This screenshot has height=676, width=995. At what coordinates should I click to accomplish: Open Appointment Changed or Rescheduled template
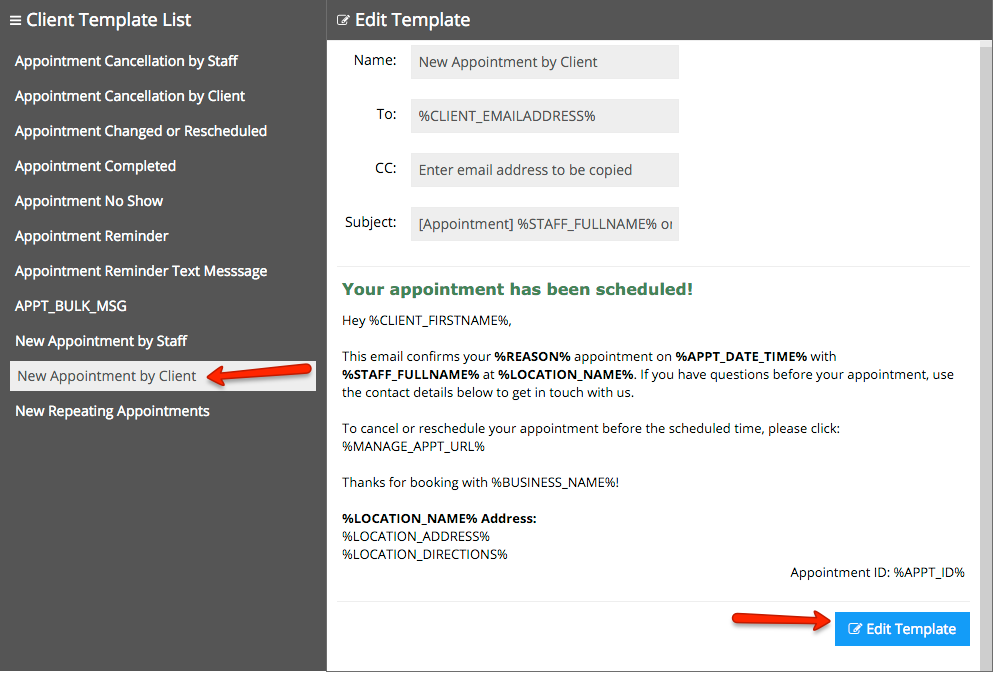pos(141,131)
